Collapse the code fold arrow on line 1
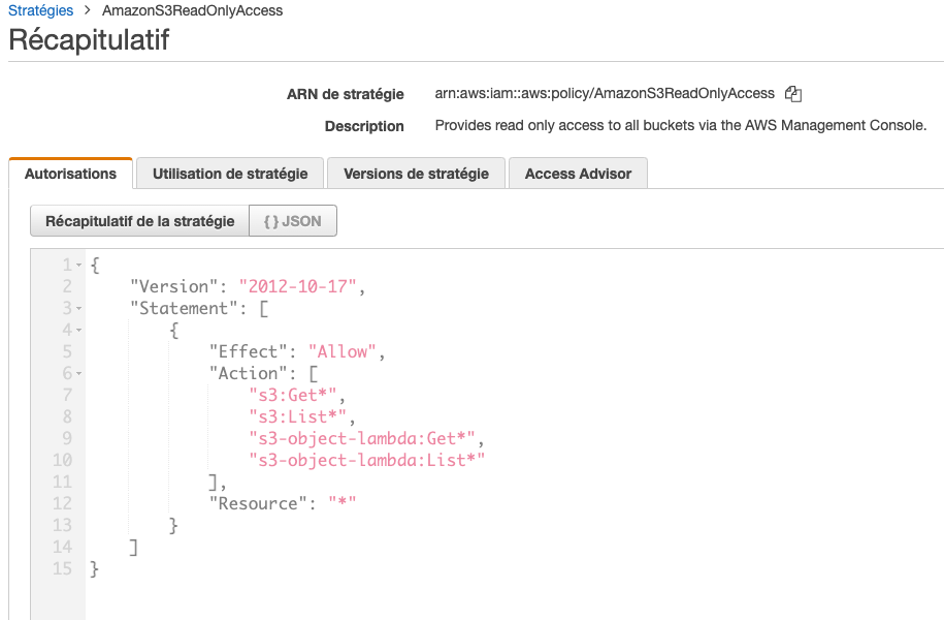The image size is (945, 620). 79,265
